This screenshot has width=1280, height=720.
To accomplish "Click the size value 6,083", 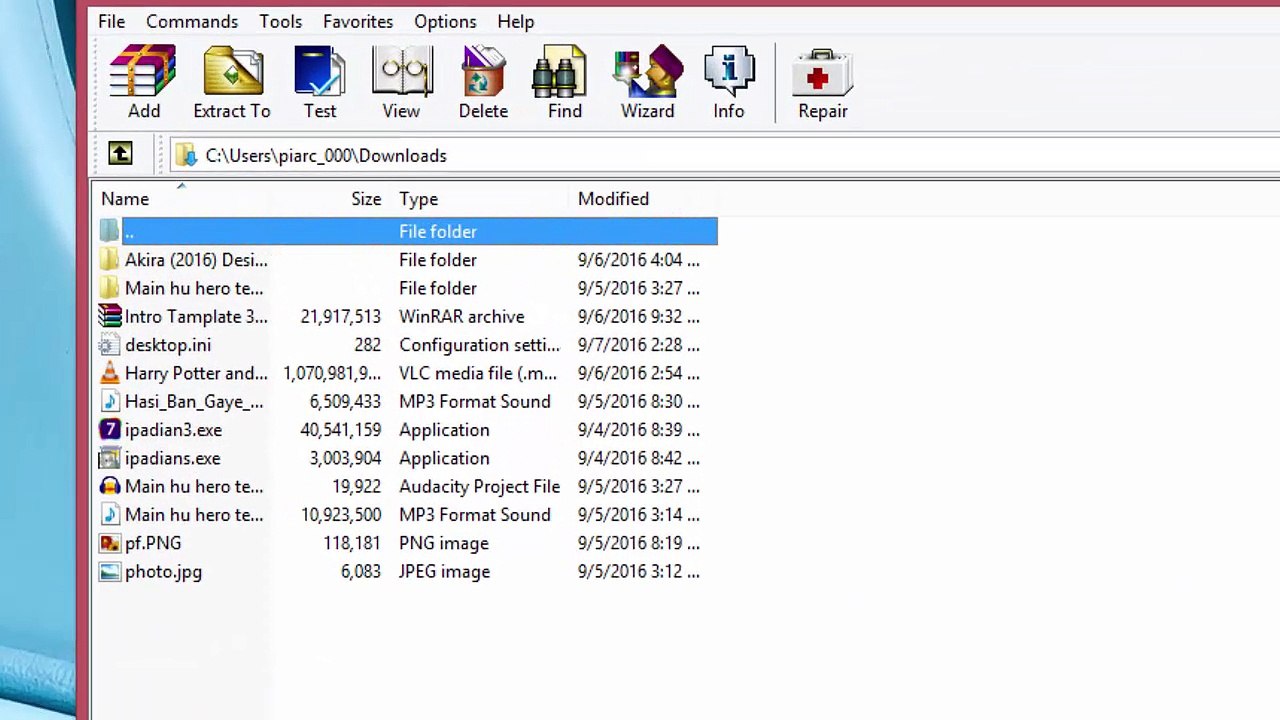I will point(361,572).
